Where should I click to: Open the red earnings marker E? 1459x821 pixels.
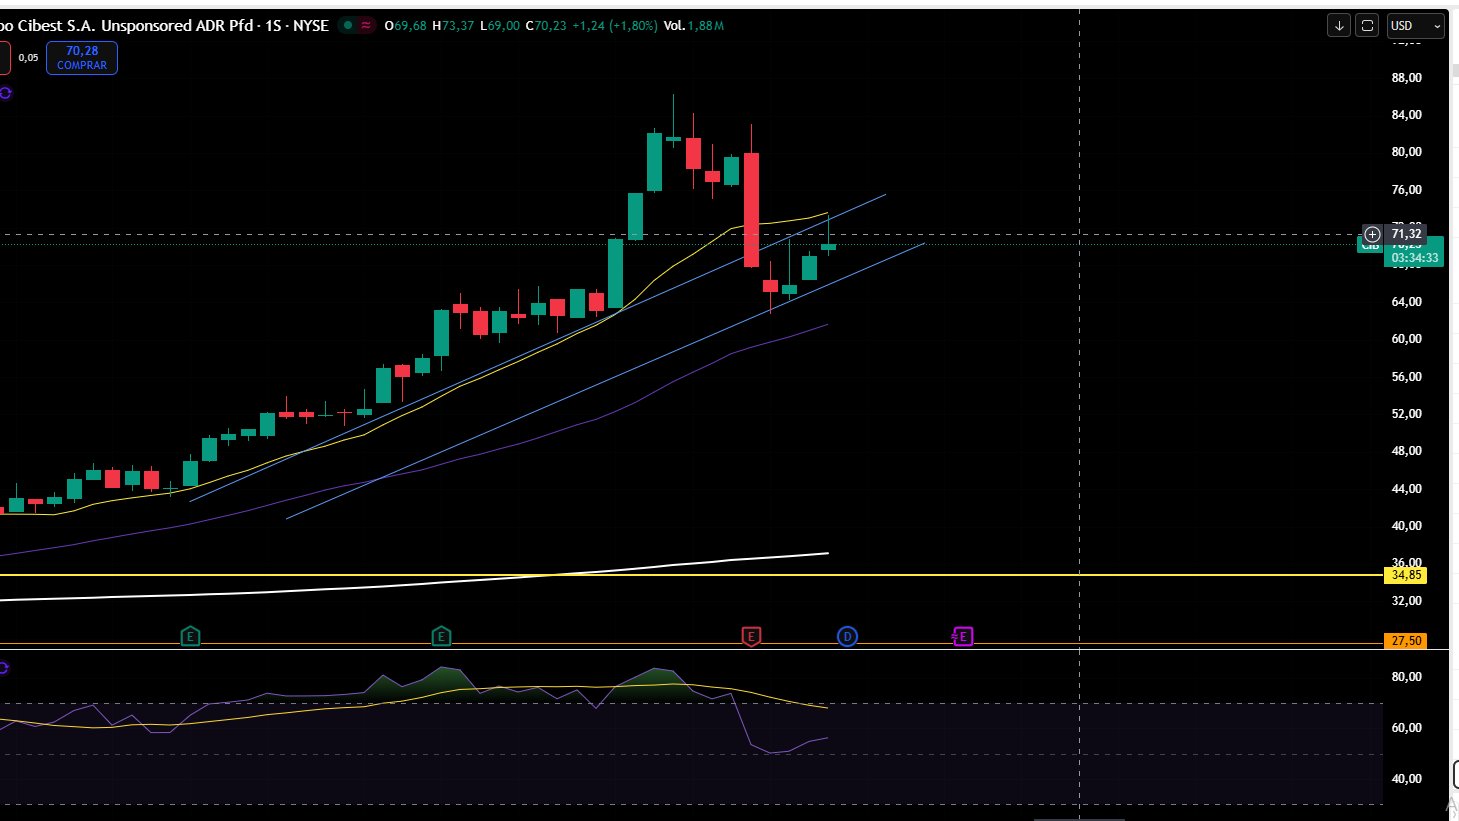coord(751,636)
